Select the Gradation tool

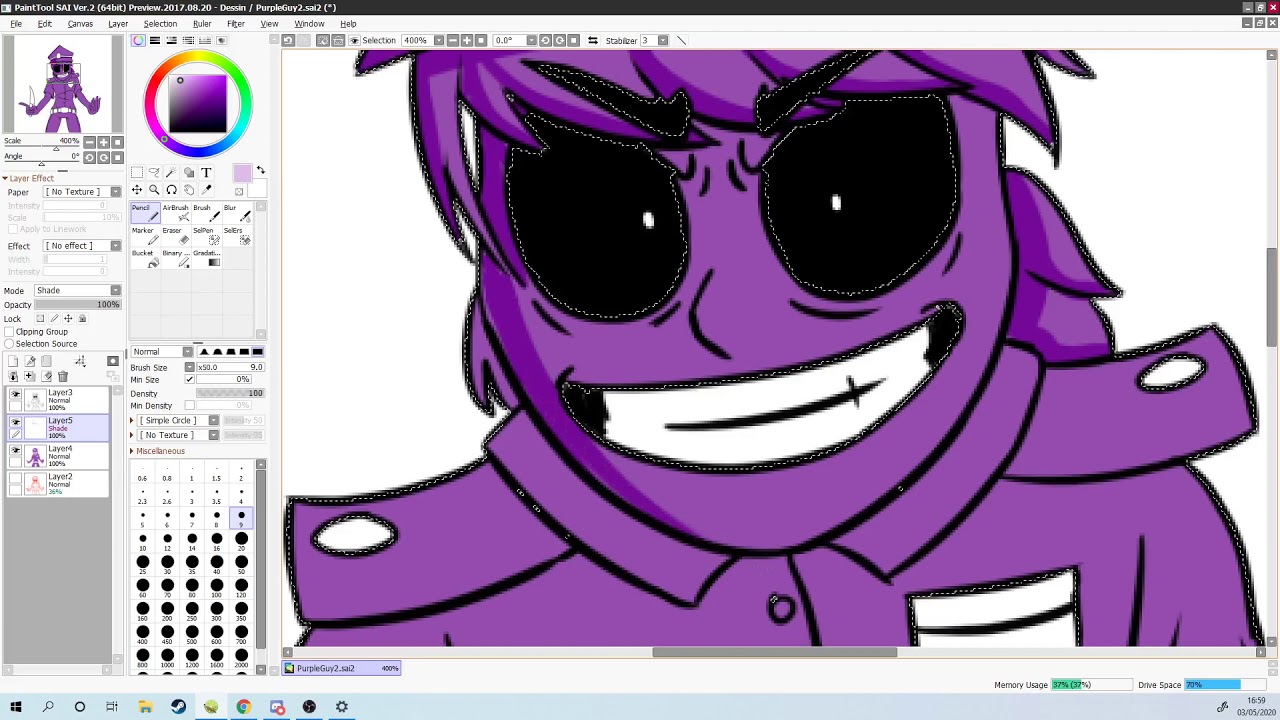[x=205, y=259]
